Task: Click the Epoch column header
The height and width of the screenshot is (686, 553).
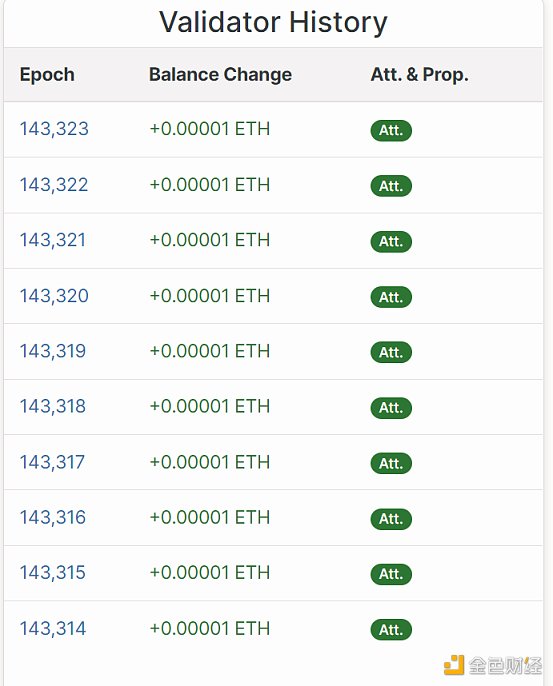Action: [47, 75]
